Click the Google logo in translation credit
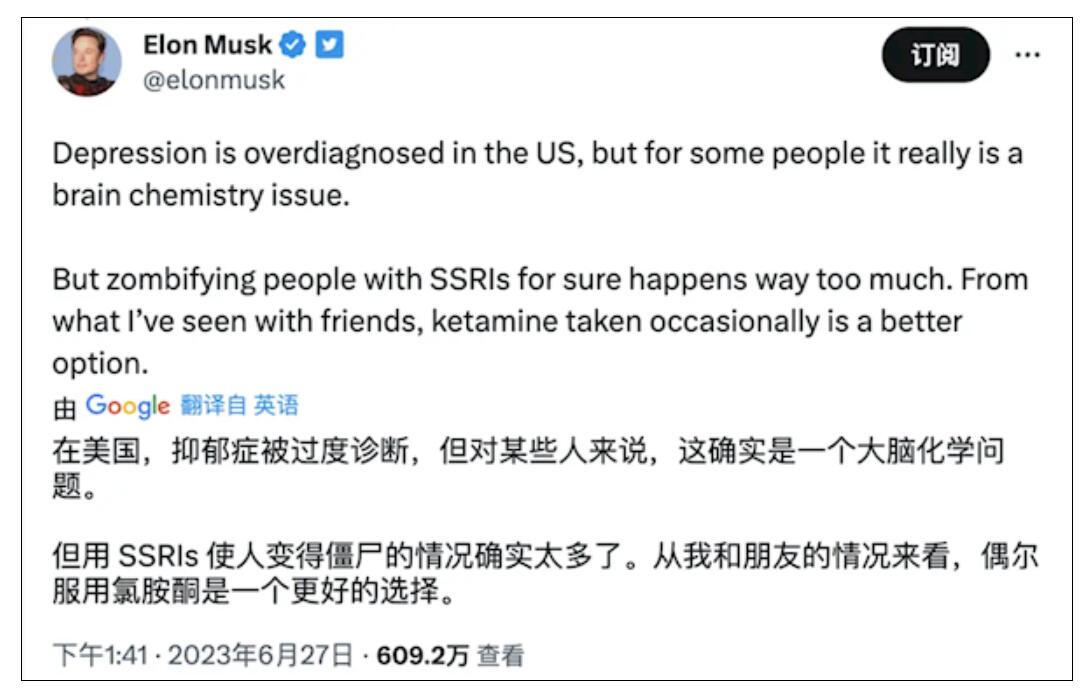Screen dimensions: 1080x694 tap(127, 406)
